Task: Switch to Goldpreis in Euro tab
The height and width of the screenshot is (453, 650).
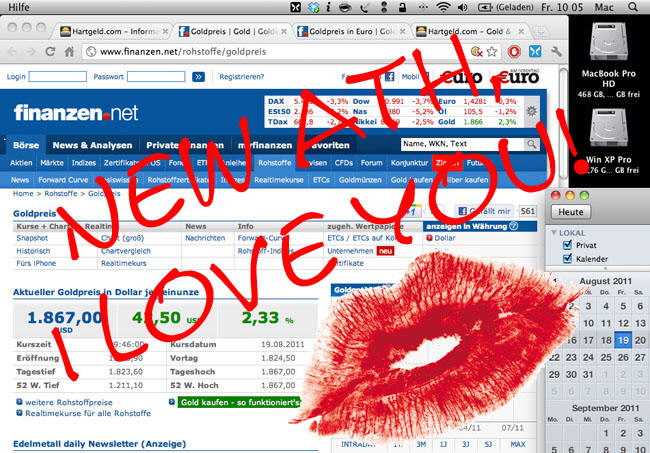Action: click(x=351, y=31)
